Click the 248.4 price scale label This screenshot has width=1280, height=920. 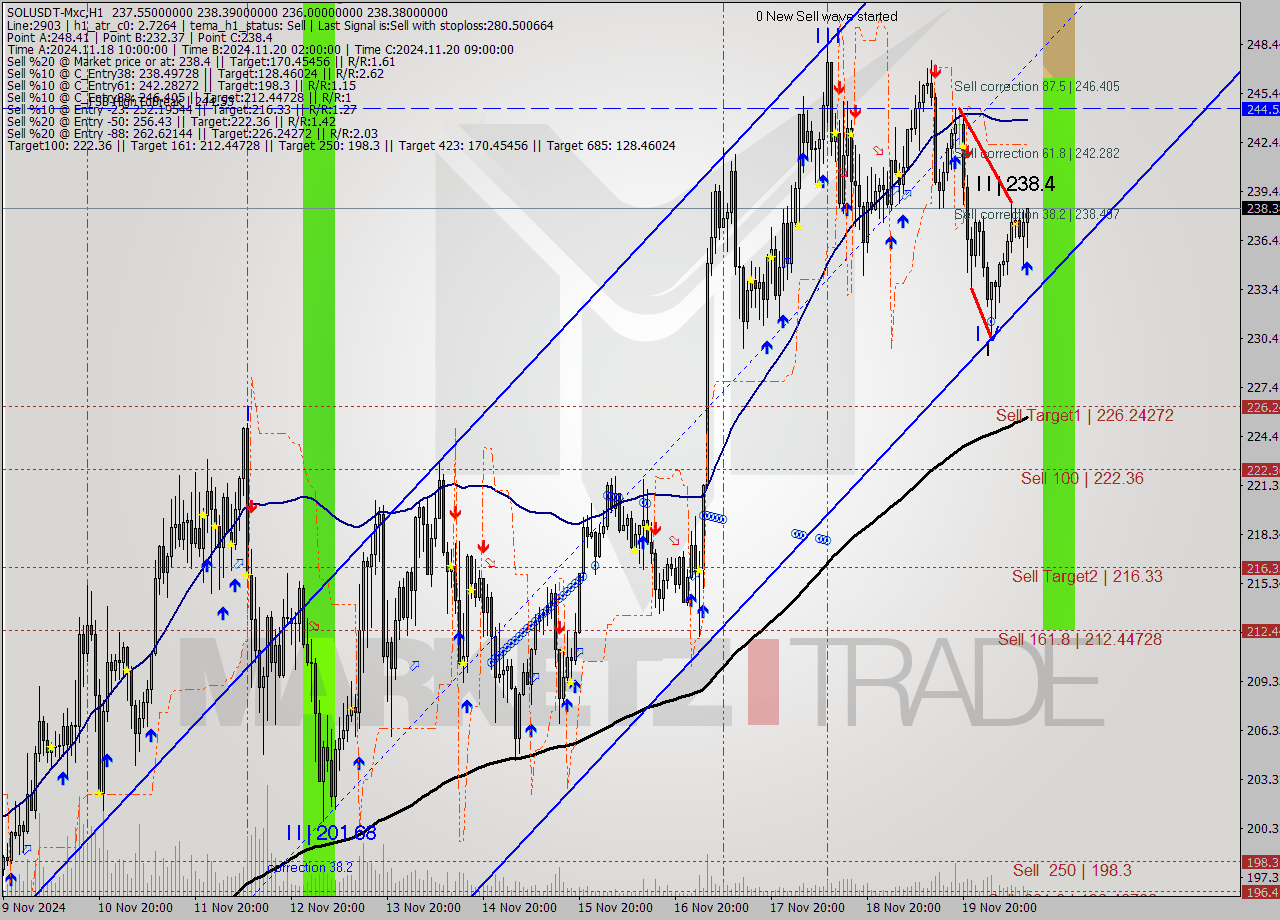click(x=1262, y=44)
